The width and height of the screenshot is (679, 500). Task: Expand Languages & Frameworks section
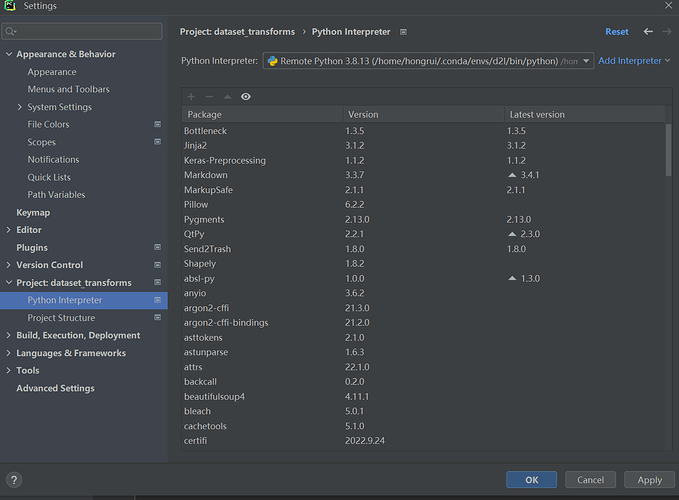click(x=9, y=353)
